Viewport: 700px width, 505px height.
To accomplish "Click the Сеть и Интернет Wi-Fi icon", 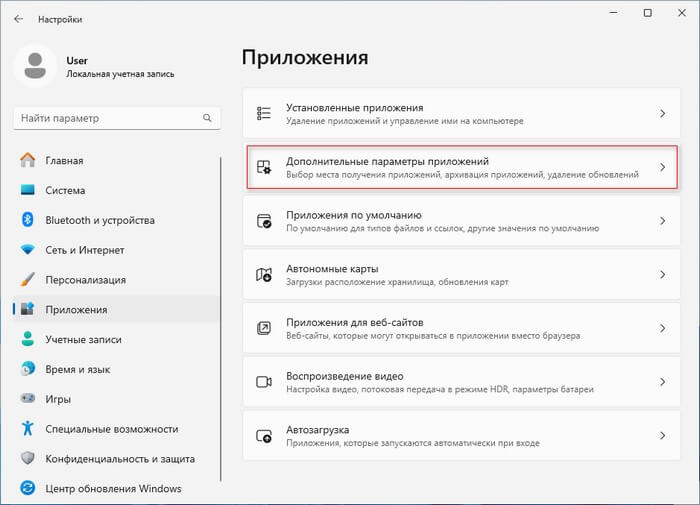I will [x=27, y=250].
